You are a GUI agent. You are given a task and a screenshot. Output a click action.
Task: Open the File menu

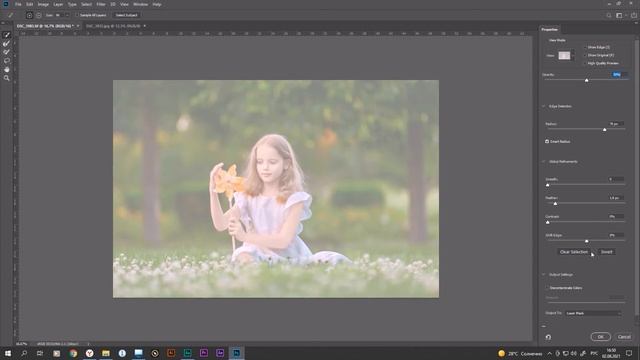18,4
